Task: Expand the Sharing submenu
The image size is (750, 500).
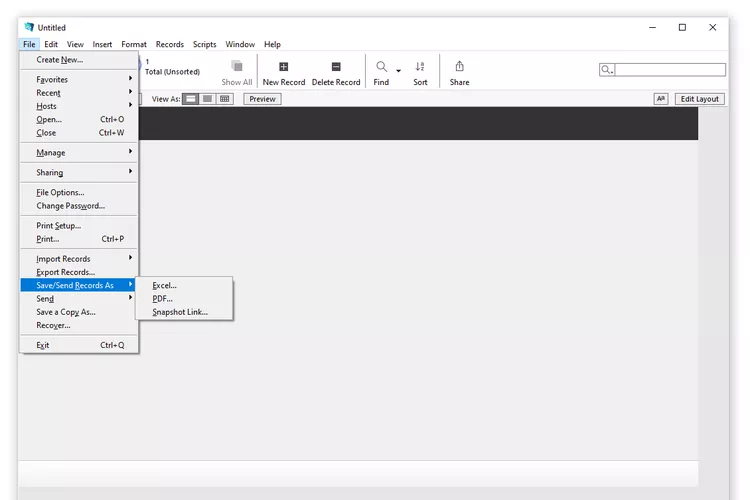Action: tap(79, 173)
